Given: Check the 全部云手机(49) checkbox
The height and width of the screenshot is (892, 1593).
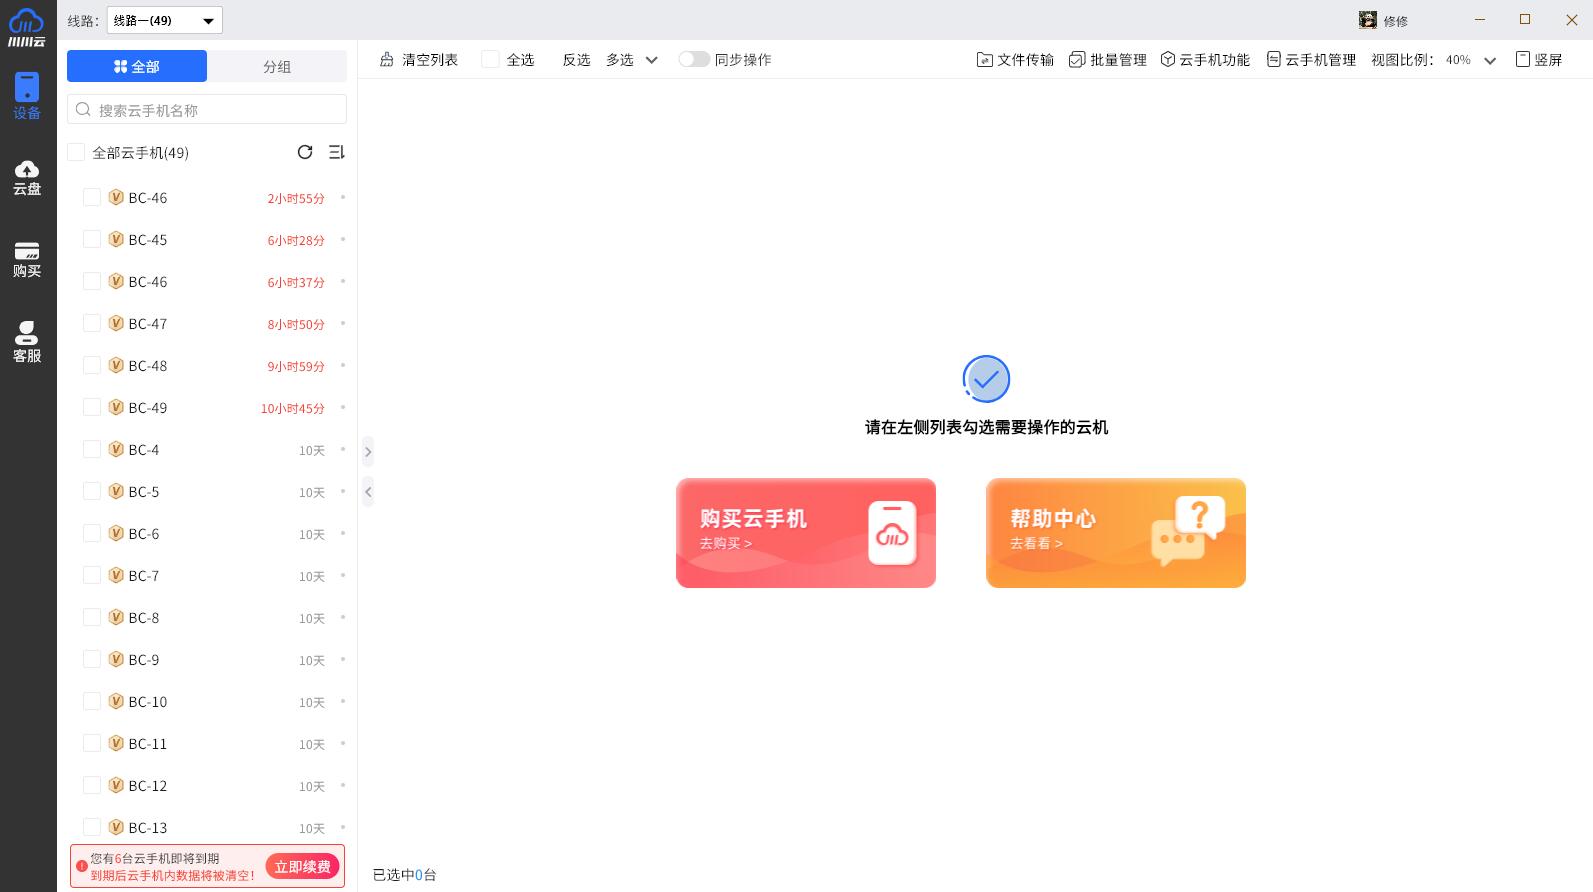Looking at the screenshot, I should coord(76,153).
